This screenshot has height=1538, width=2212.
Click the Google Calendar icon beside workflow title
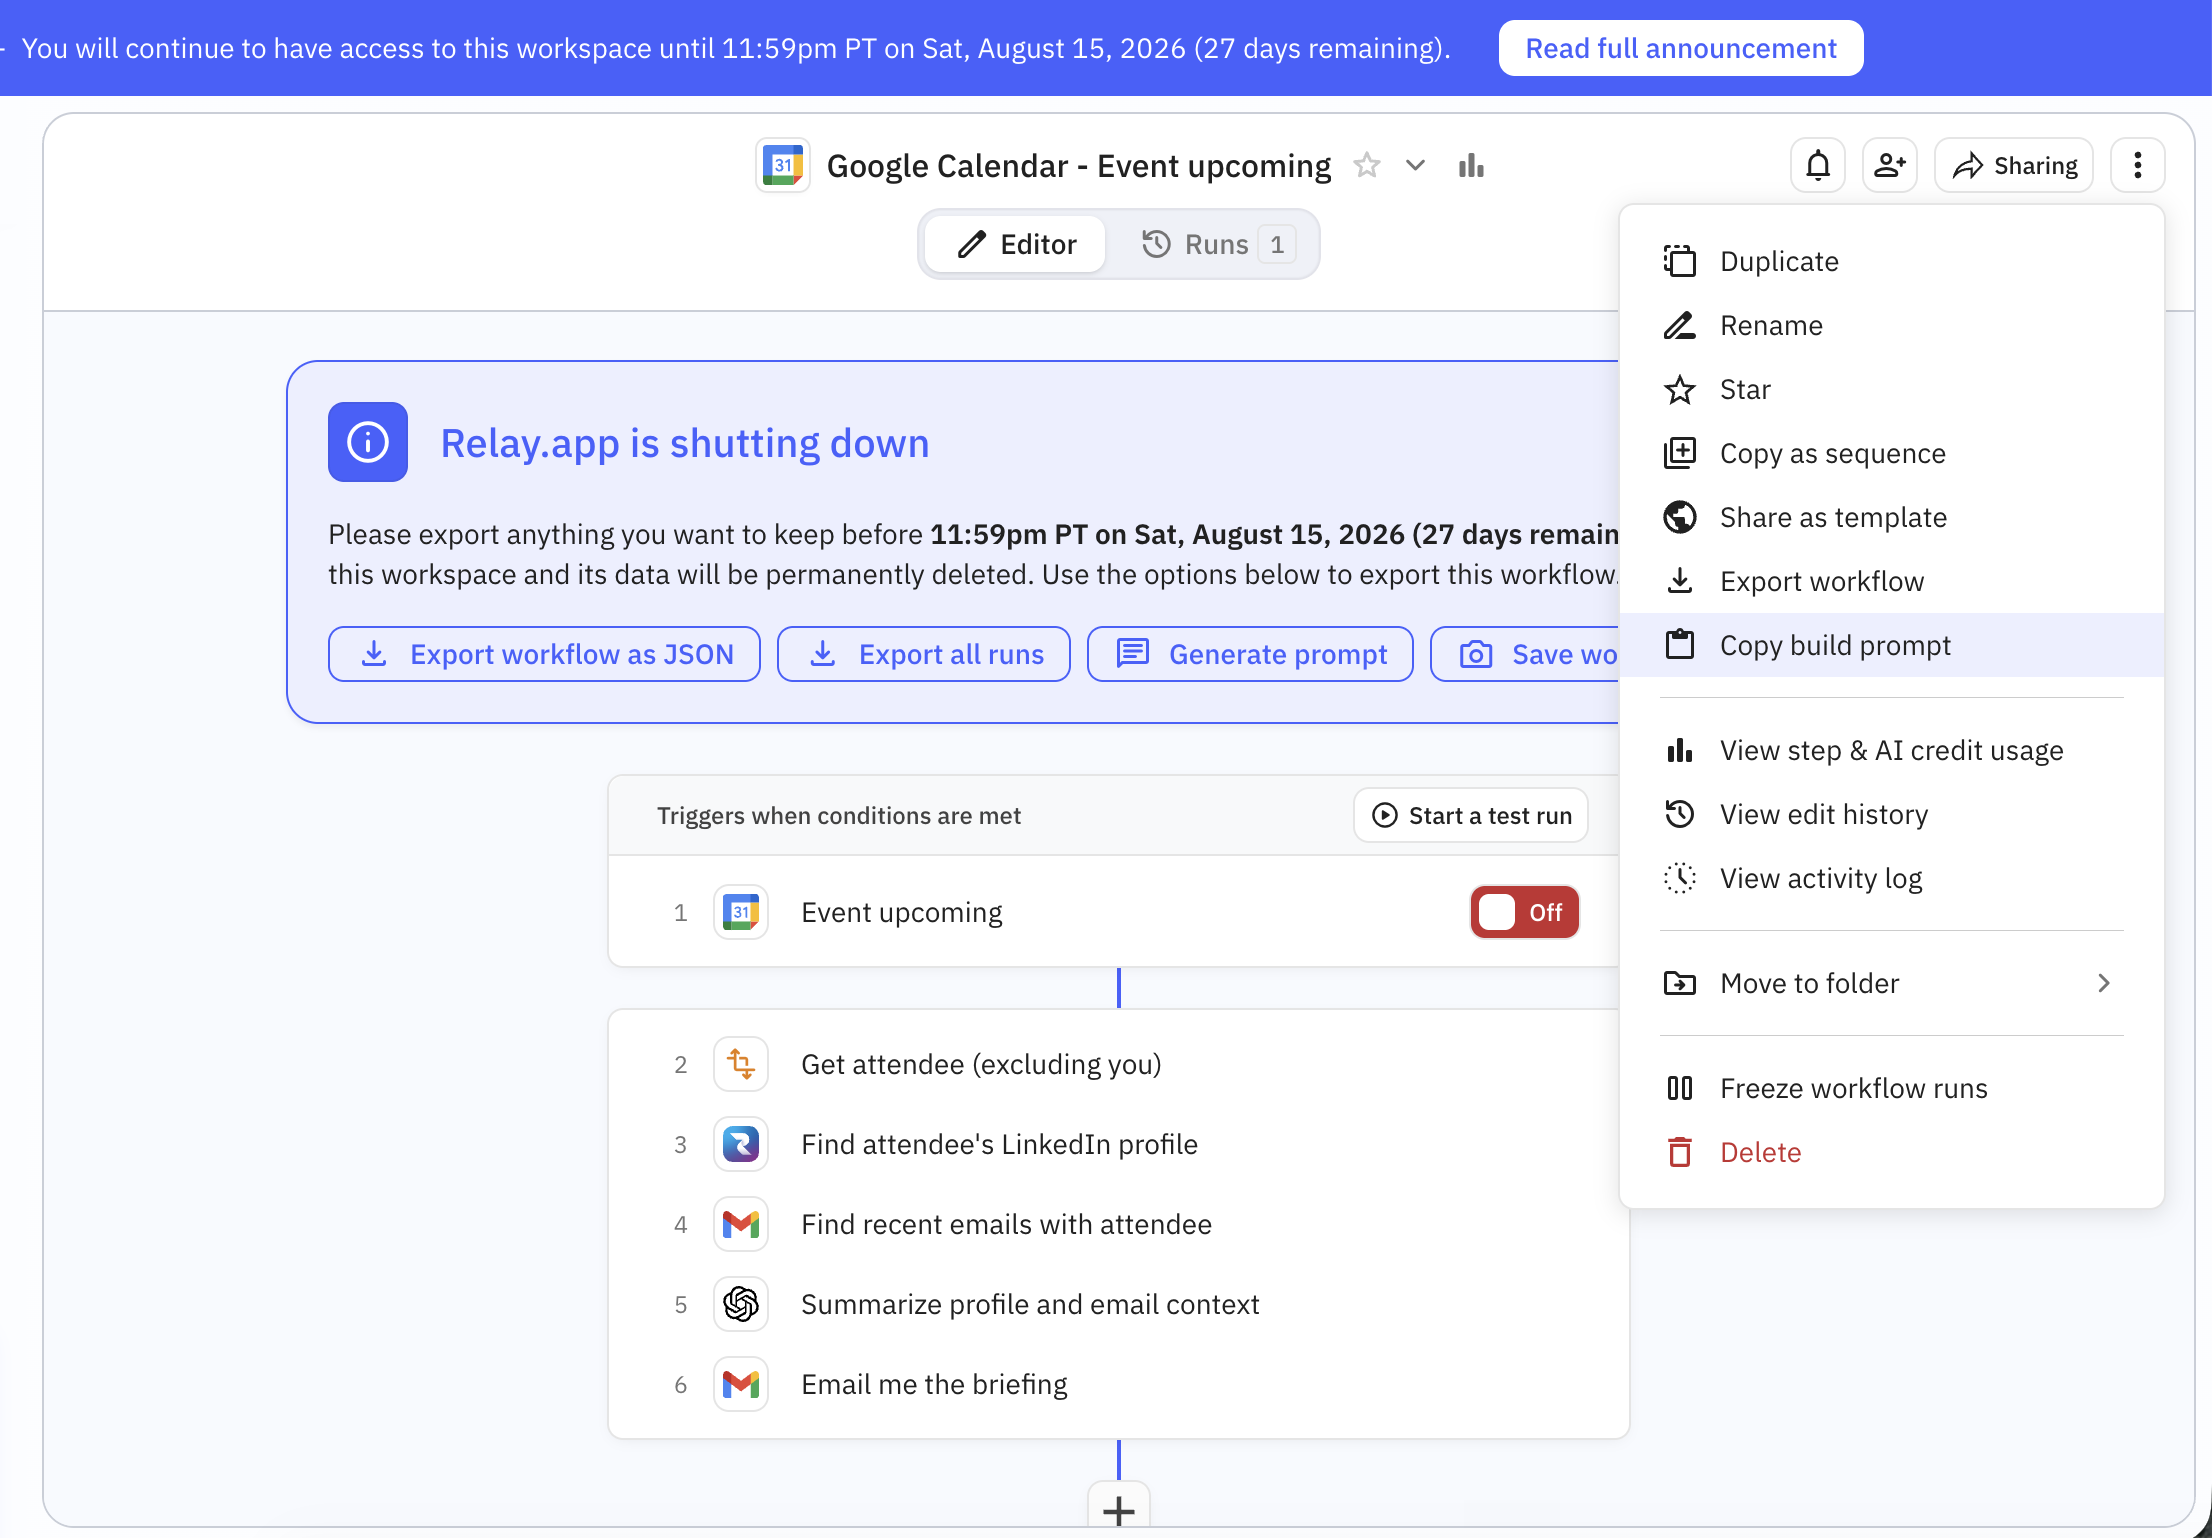(783, 165)
